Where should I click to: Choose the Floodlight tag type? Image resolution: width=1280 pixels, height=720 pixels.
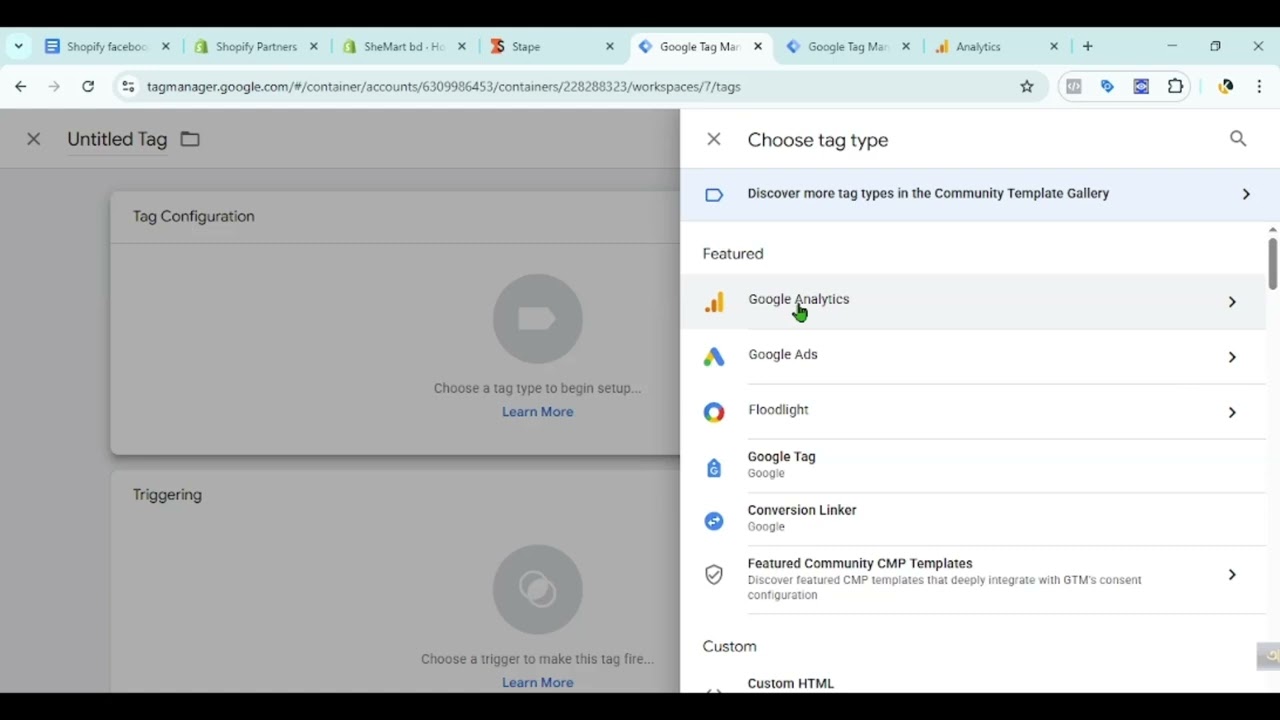973,412
